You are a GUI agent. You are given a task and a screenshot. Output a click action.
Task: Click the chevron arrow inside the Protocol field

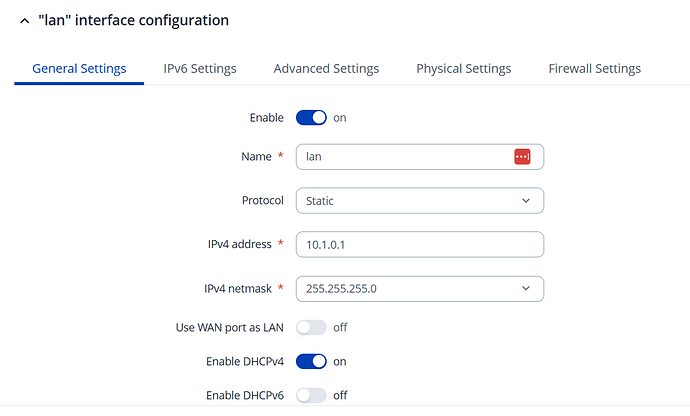(527, 201)
